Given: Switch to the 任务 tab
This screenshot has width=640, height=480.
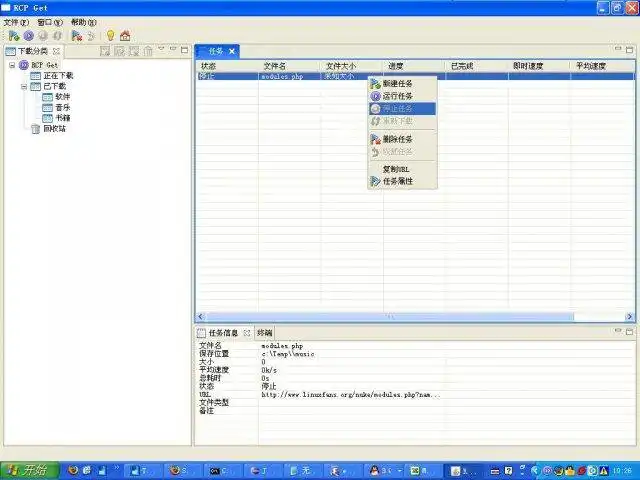Looking at the screenshot, I should coord(216,51).
